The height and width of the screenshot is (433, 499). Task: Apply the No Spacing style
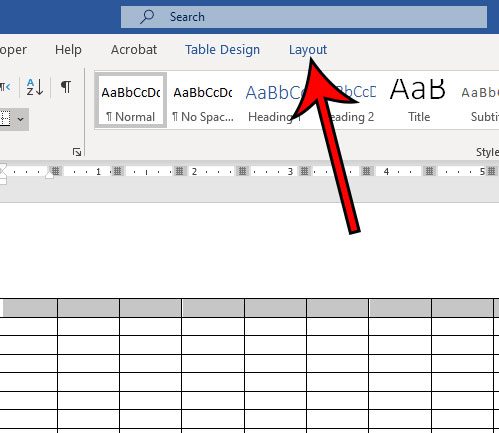coord(203,100)
